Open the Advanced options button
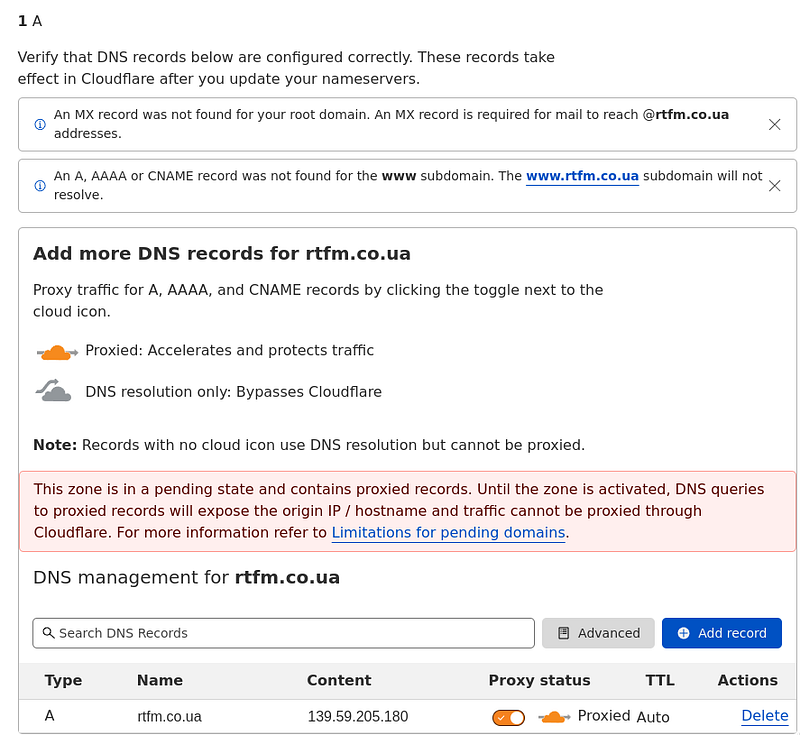 [x=598, y=633]
